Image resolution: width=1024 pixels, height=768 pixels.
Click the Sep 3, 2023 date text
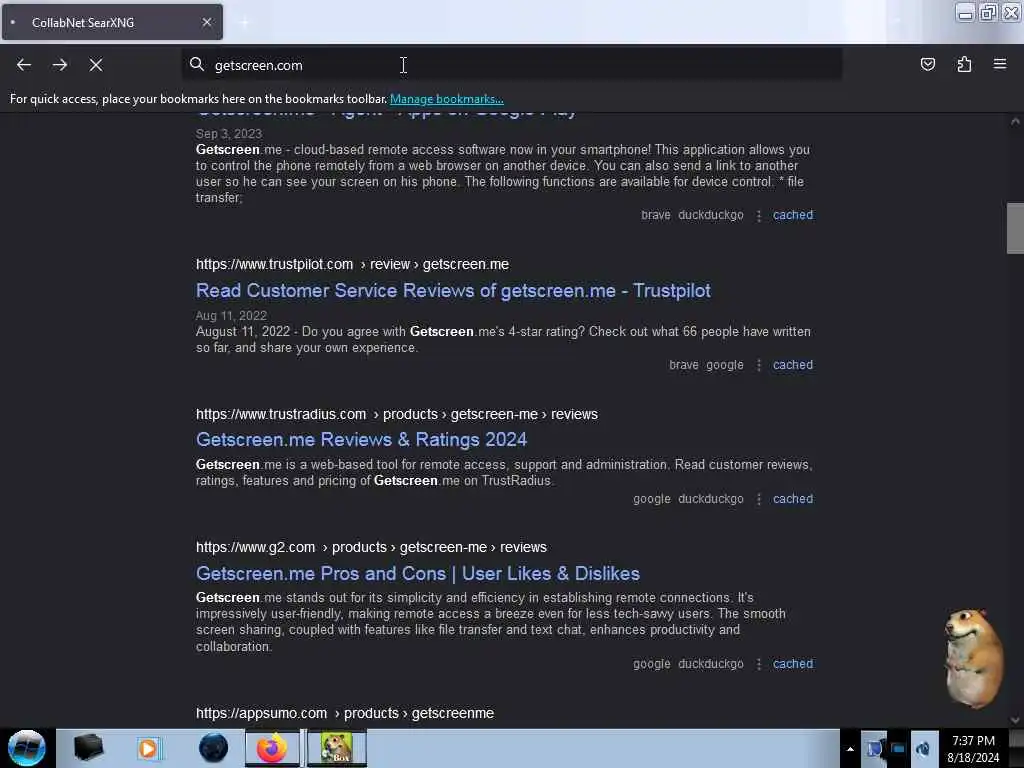coord(229,134)
